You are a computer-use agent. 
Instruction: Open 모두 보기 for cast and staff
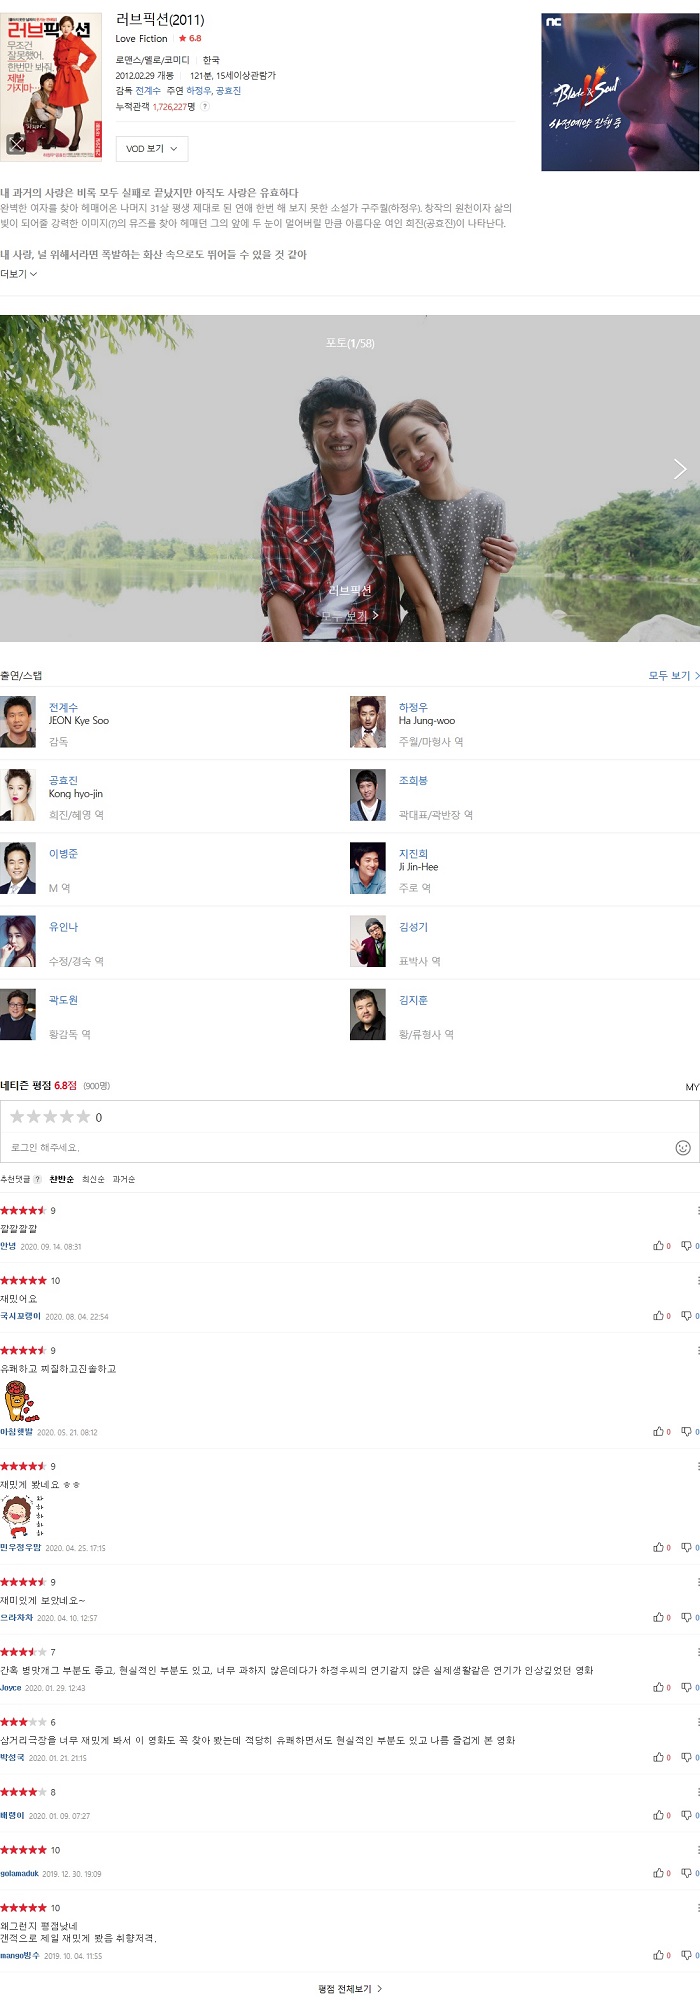coord(674,676)
